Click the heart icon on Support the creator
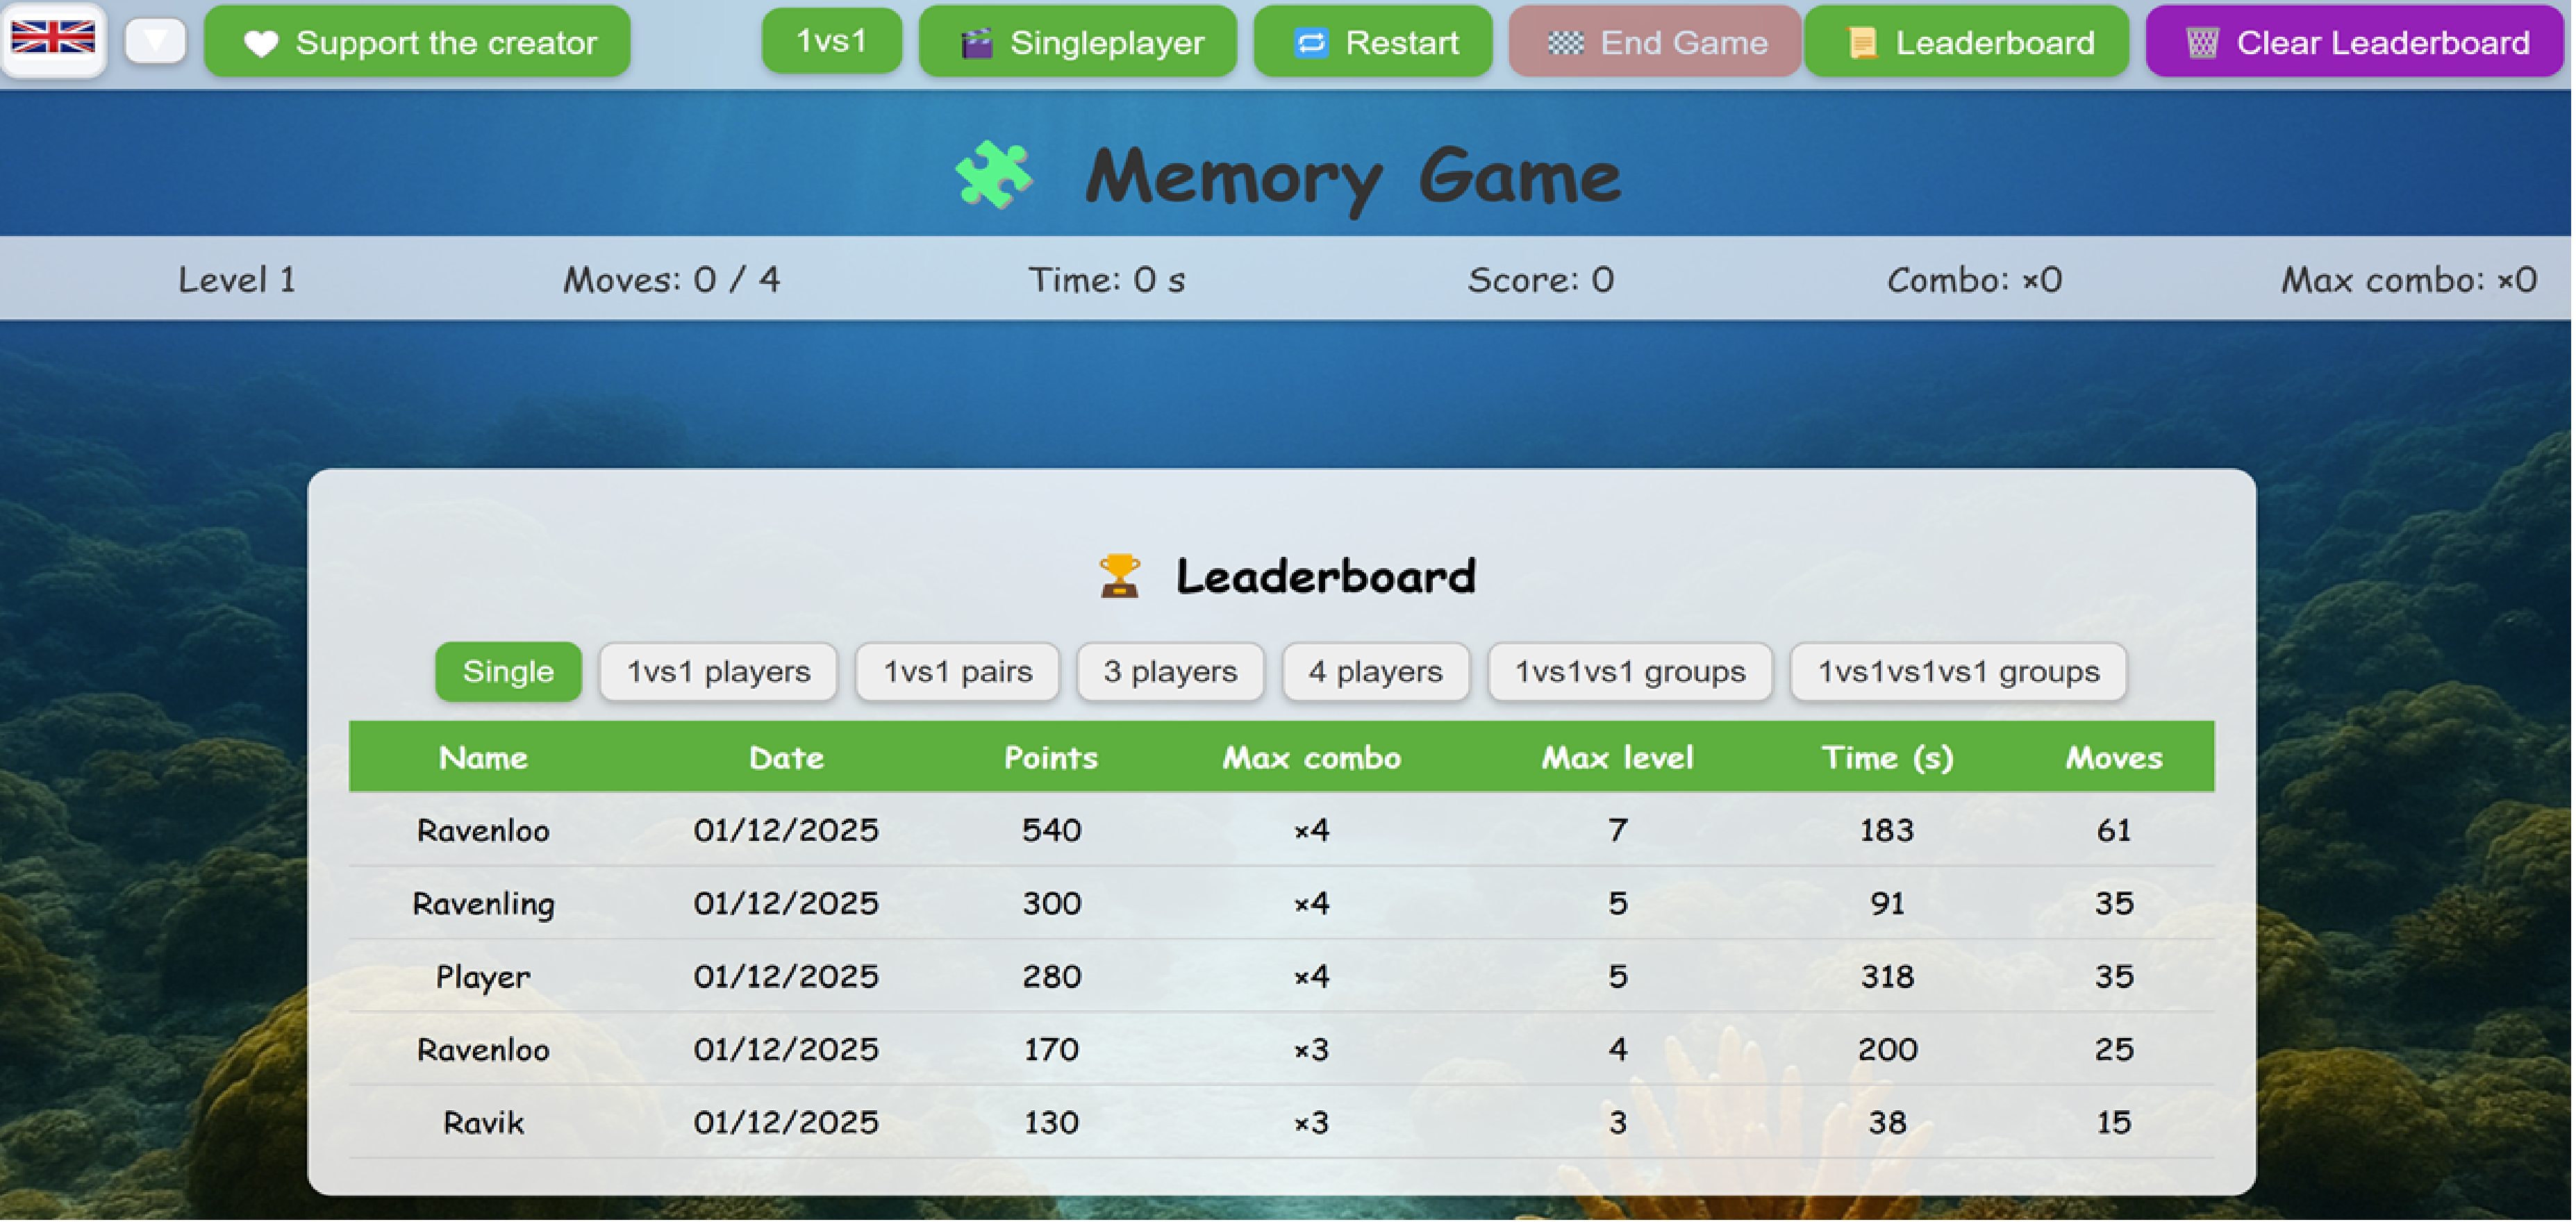The image size is (2576, 1222). coord(261,43)
